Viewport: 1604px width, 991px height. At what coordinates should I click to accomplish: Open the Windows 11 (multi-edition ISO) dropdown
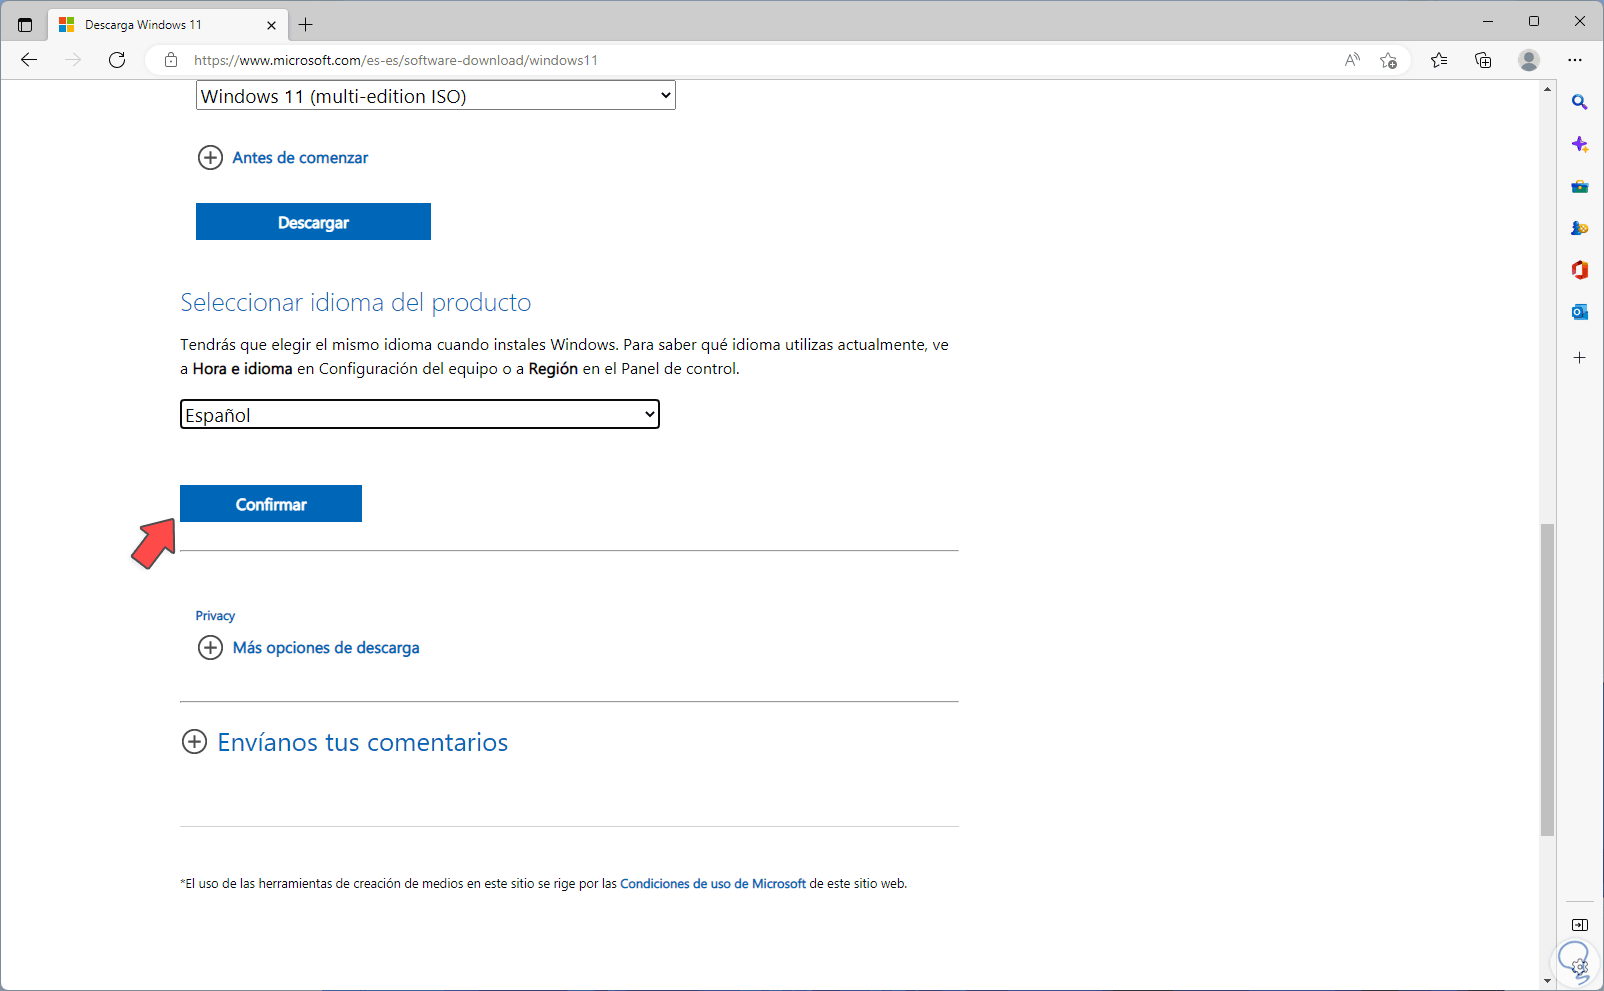click(436, 96)
